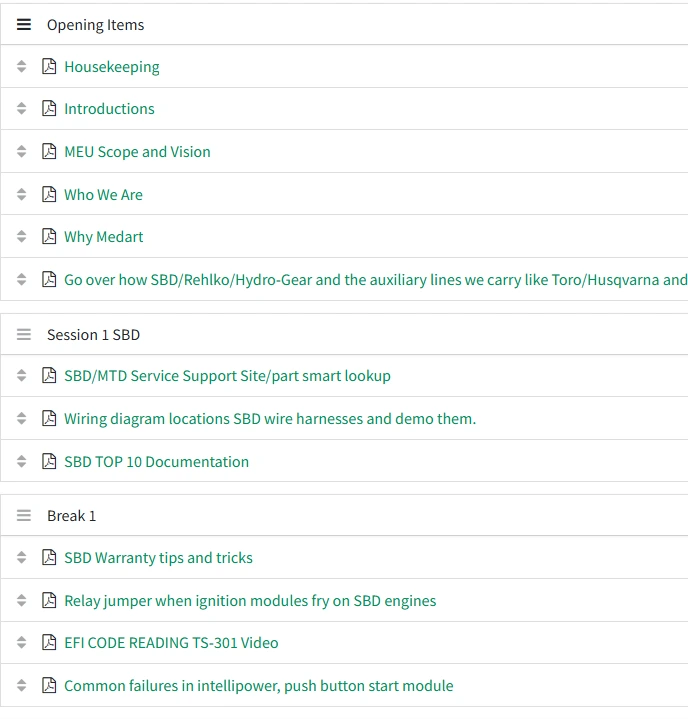This screenshot has width=688, height=719.
Task: Click the PDF icon on the Relay jumper row
Action: pyautogui.click(x=49, y=600)
